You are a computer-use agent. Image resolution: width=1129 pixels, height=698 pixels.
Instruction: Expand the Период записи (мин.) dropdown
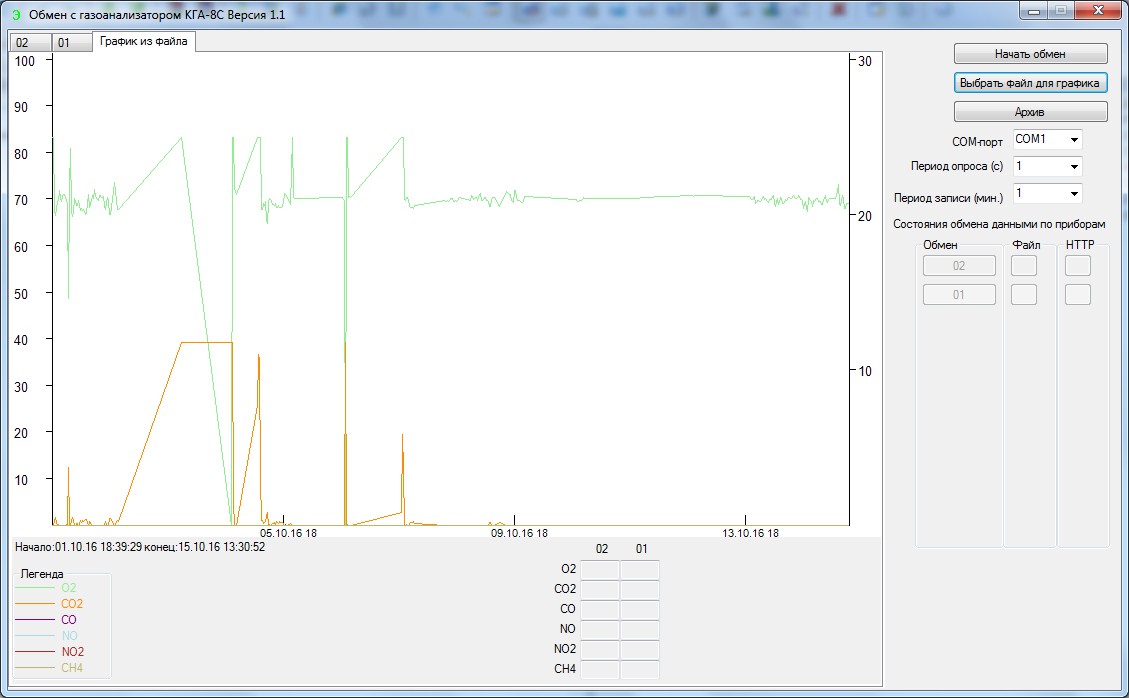1048,194
